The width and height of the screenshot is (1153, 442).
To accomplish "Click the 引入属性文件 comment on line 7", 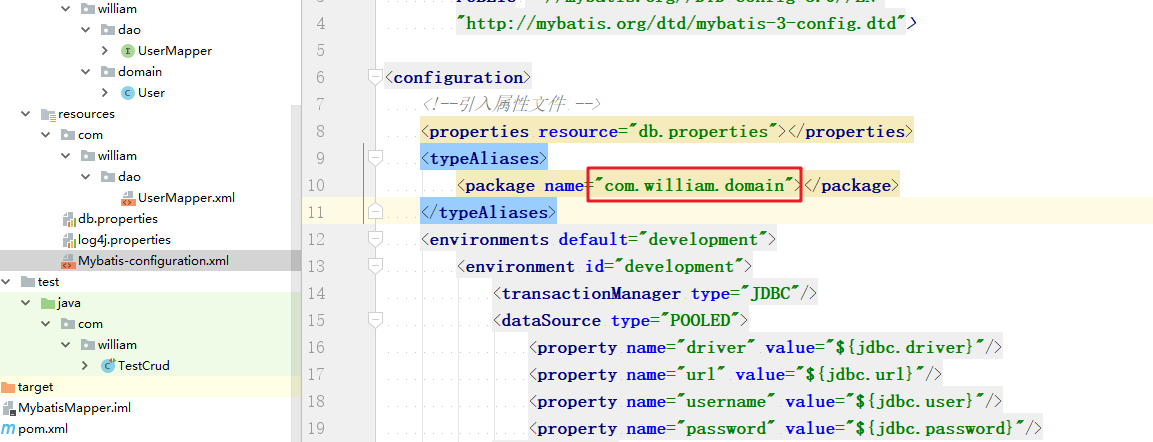I will point(513,104).
